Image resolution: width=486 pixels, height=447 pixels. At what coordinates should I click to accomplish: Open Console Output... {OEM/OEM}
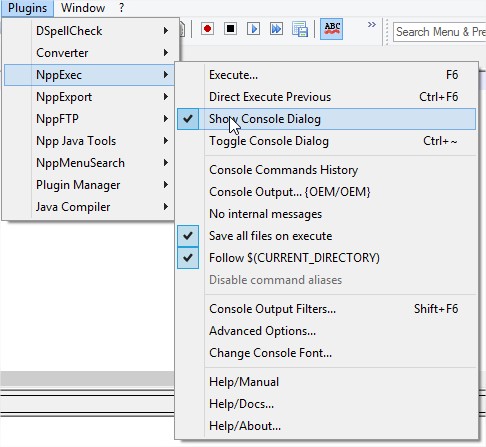(x=327, y=192)
